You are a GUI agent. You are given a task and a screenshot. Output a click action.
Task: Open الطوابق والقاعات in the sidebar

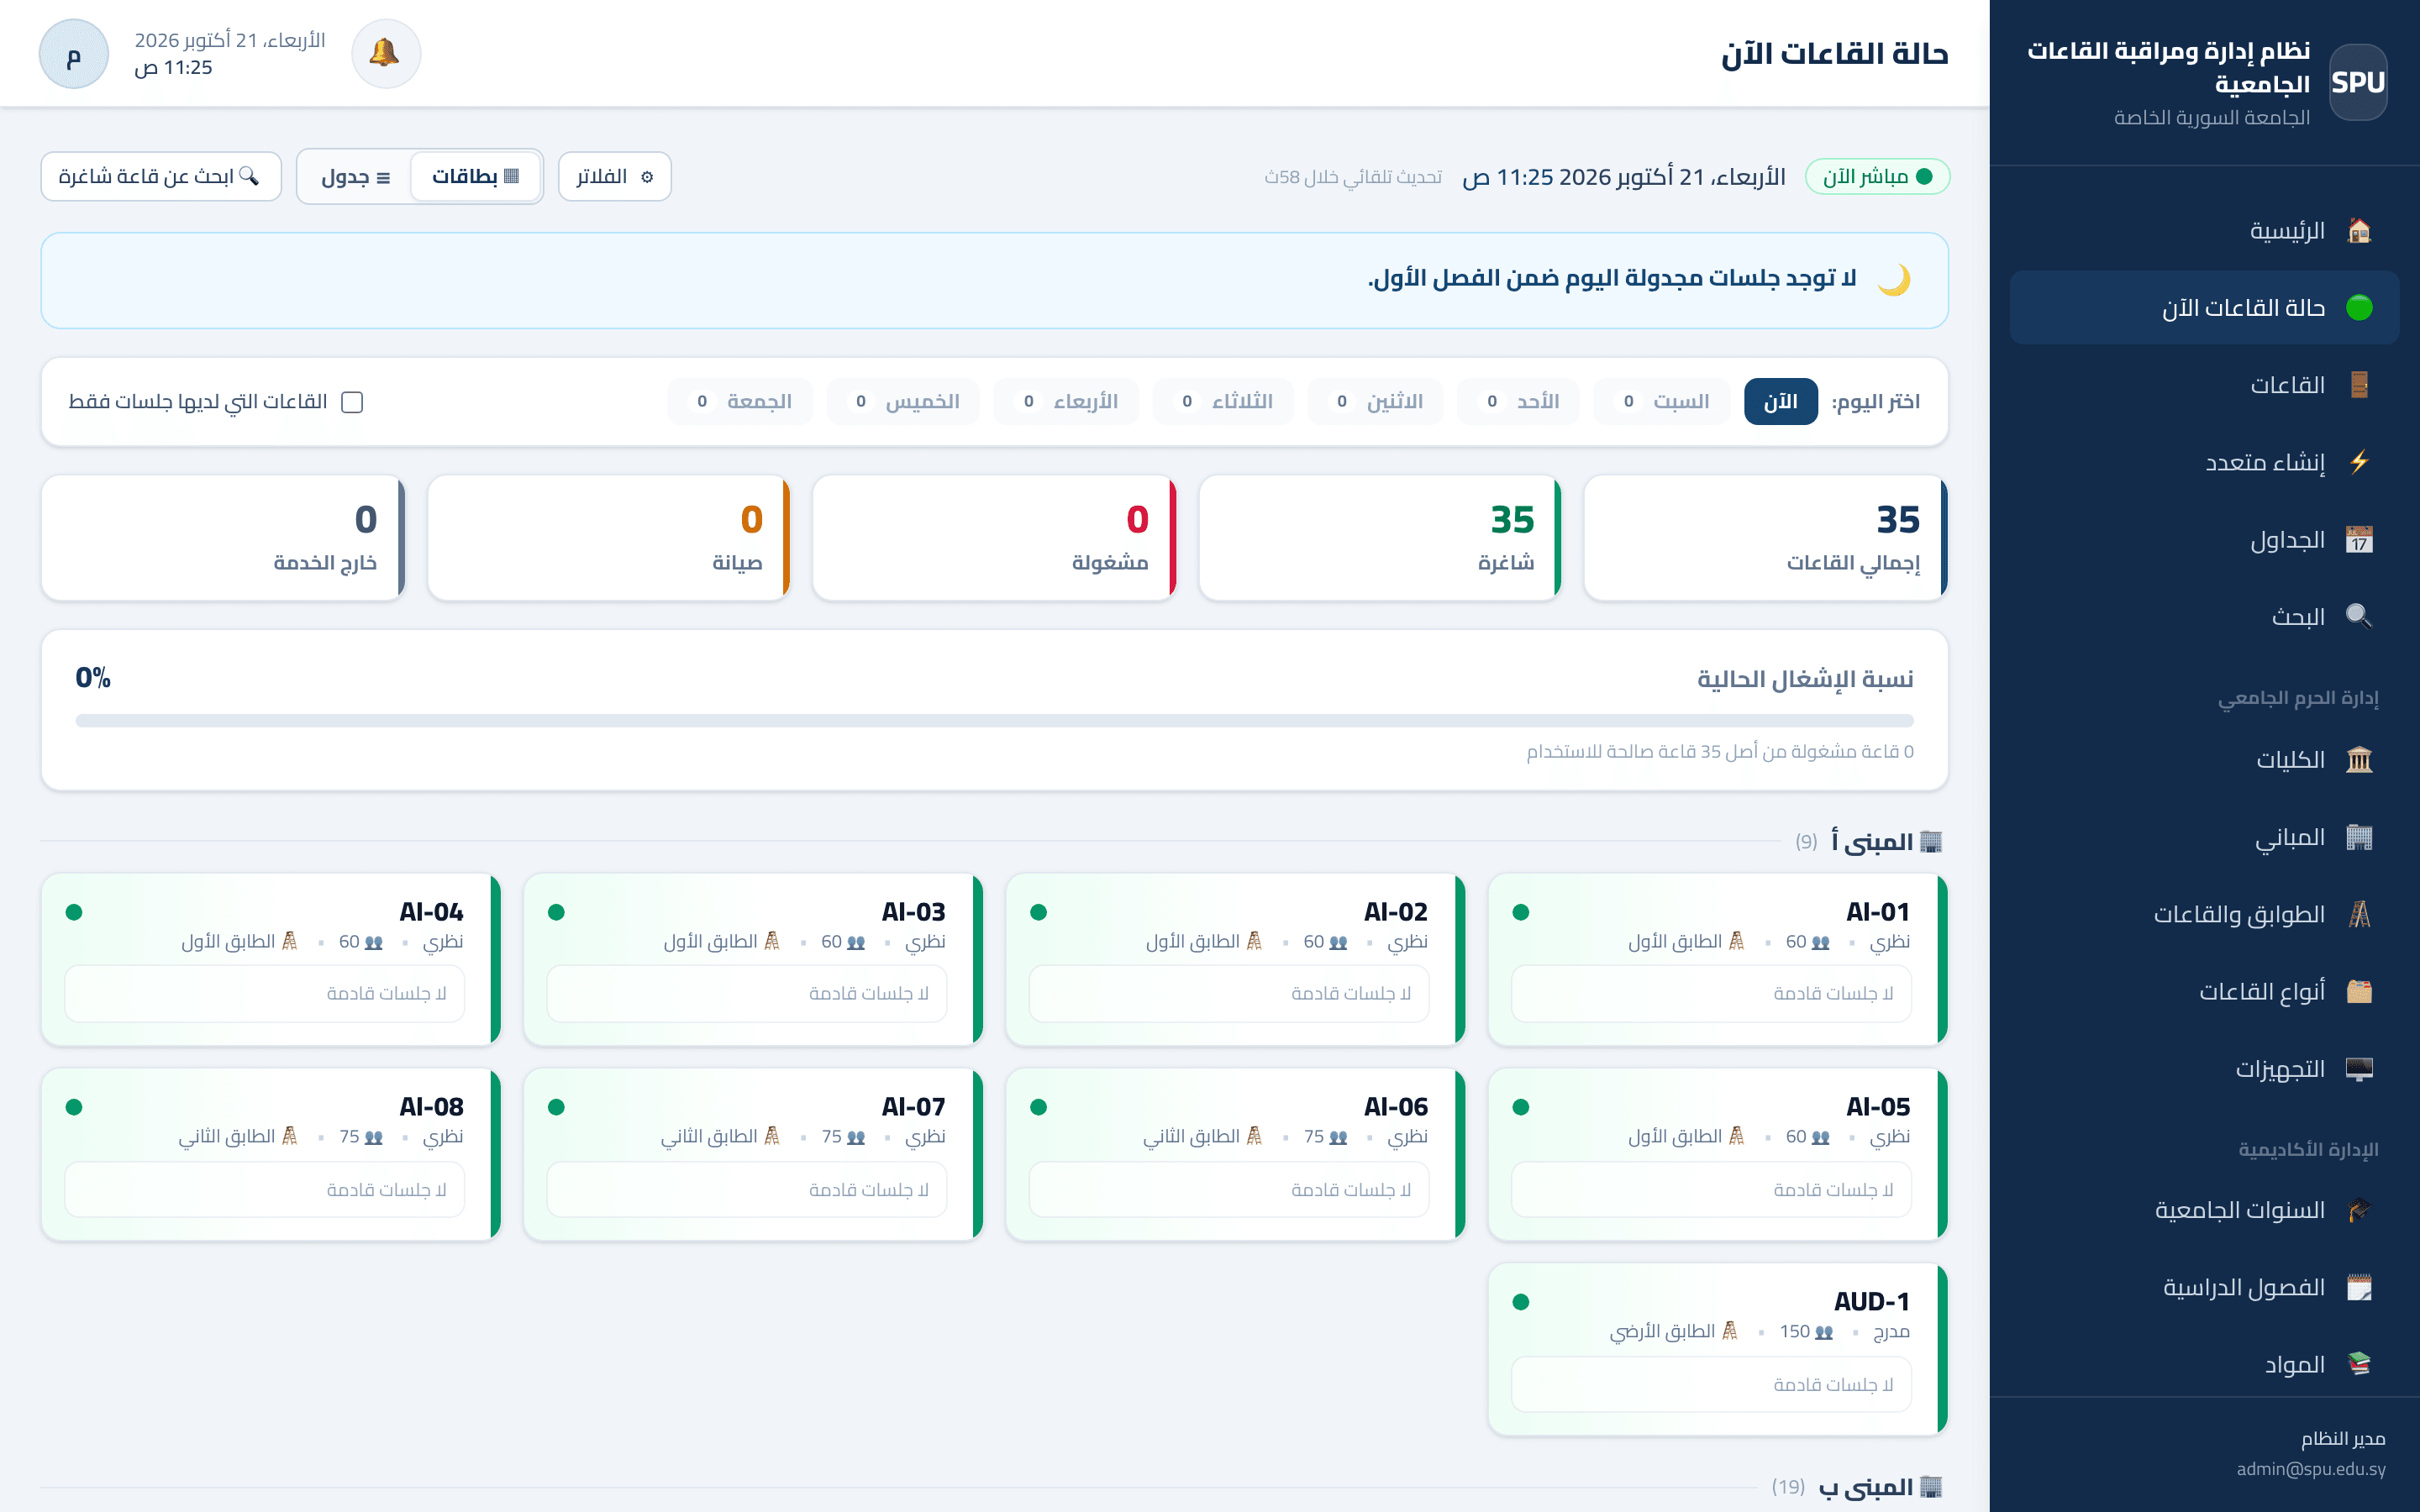point(2204,914)
